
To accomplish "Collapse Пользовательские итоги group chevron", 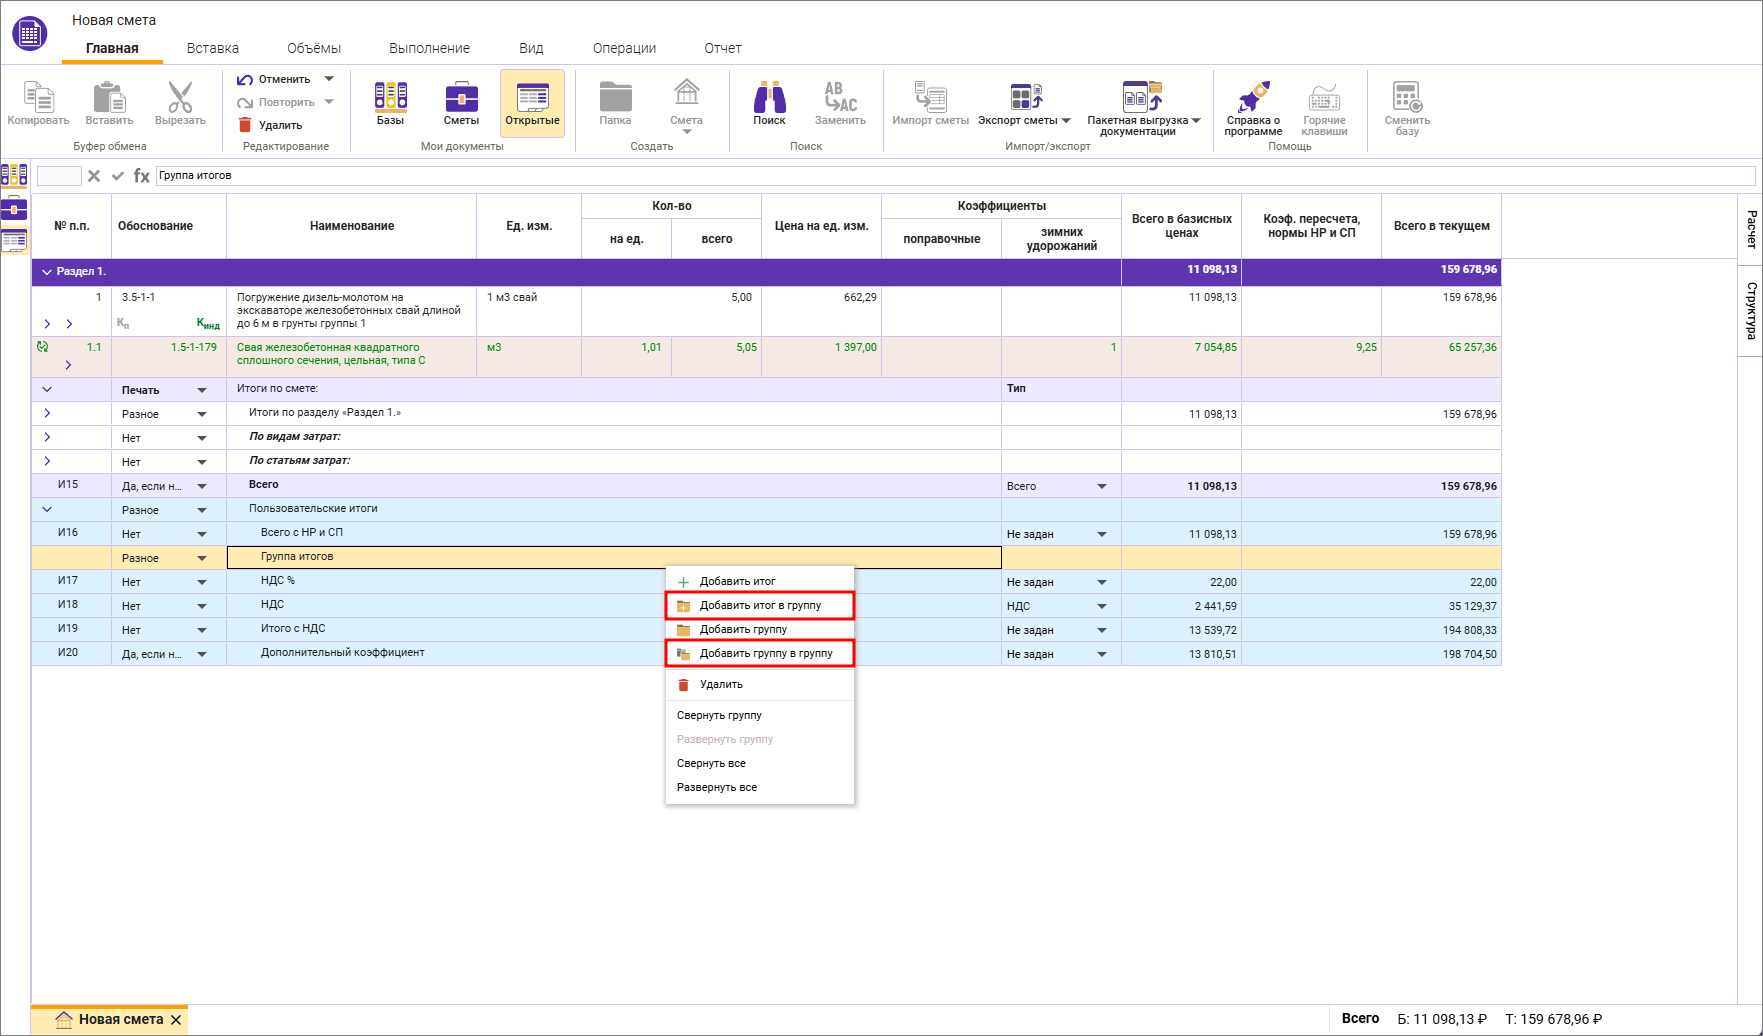I will 47,509.
